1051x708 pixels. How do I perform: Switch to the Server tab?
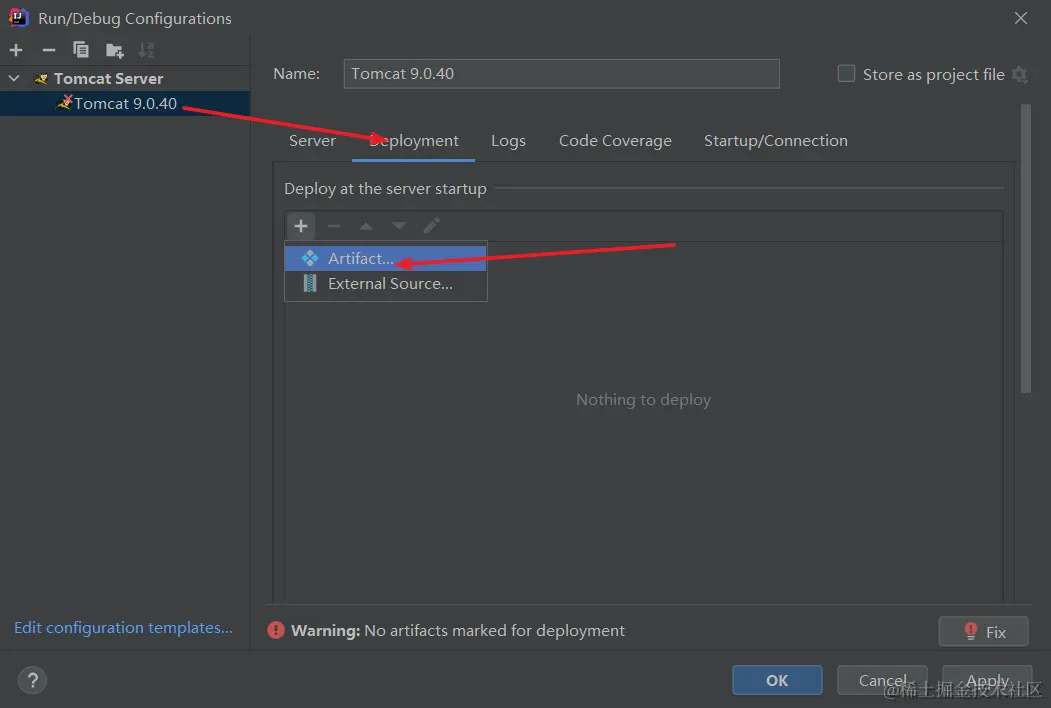312,141
